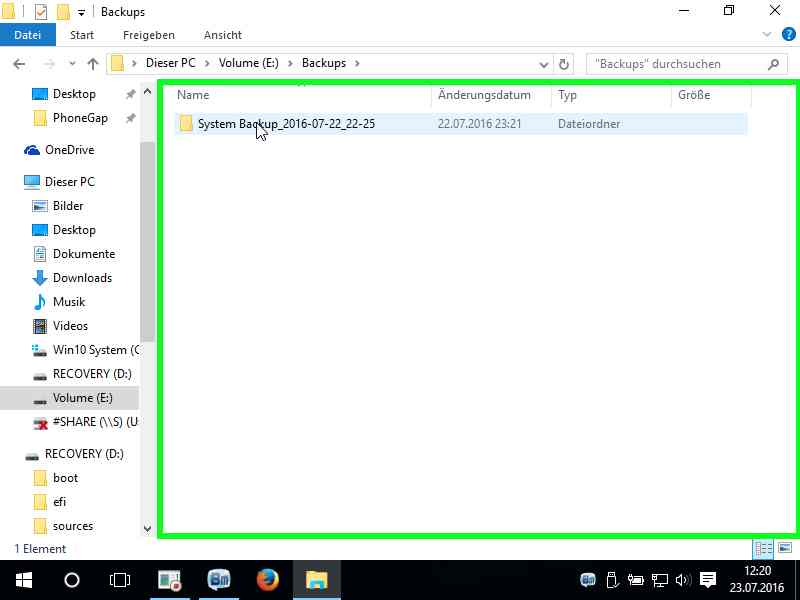Expand the address bar history dropdown
Screen dimensions: 800x600
[544, 64]
